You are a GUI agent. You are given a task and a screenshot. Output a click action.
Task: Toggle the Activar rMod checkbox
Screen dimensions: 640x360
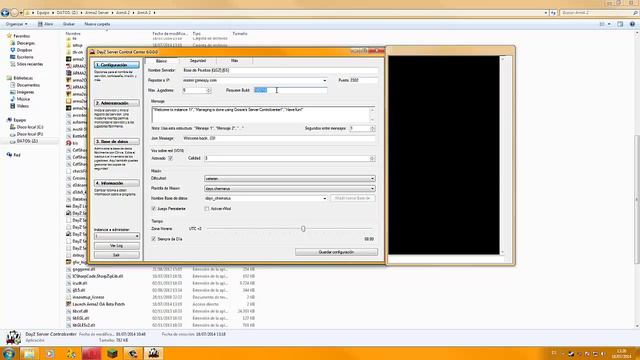207,209
